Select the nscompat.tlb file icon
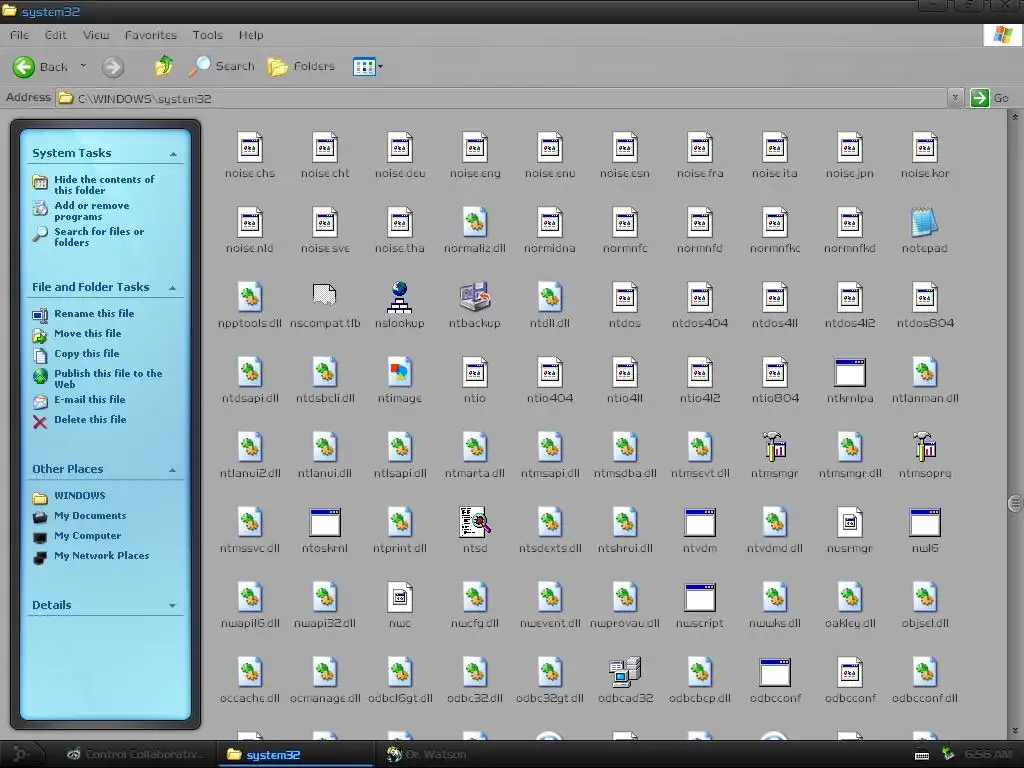Image resolution: width=1024 pixels, height=768 pixels. 325,295
